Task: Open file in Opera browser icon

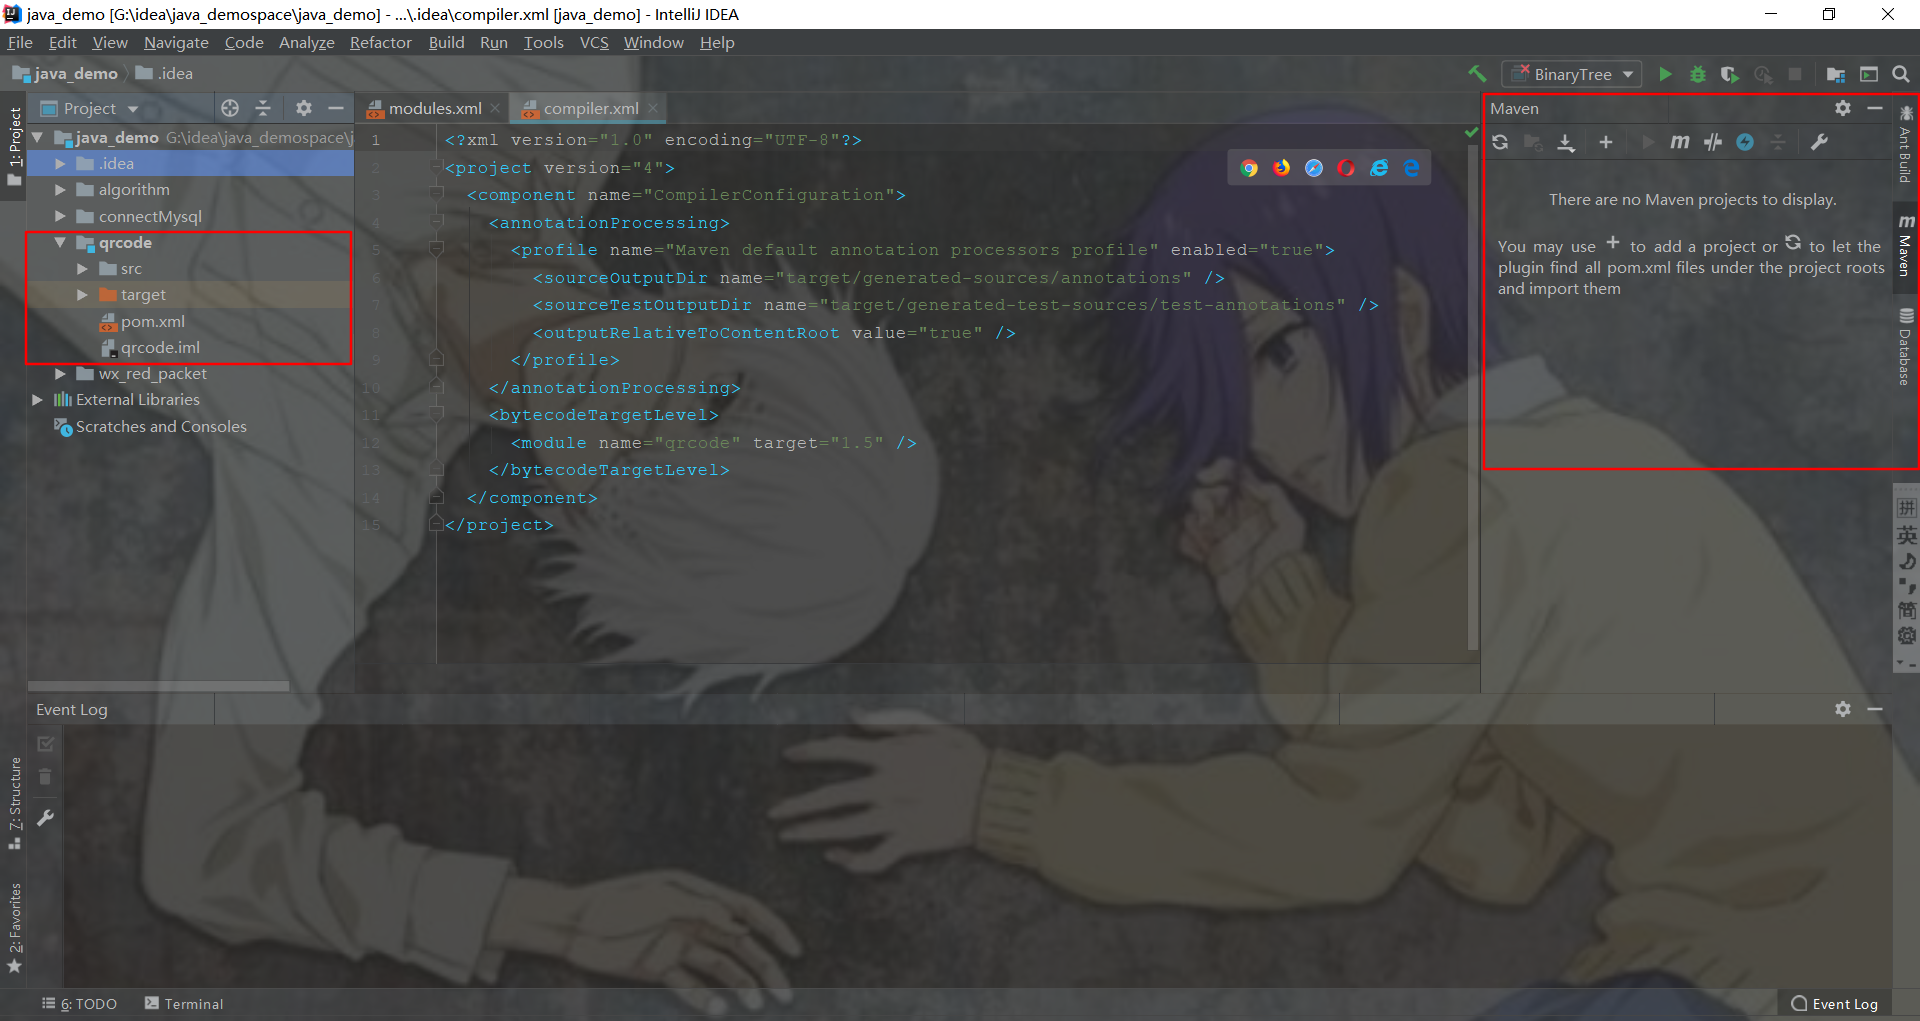Action: tap(1346, 168)
